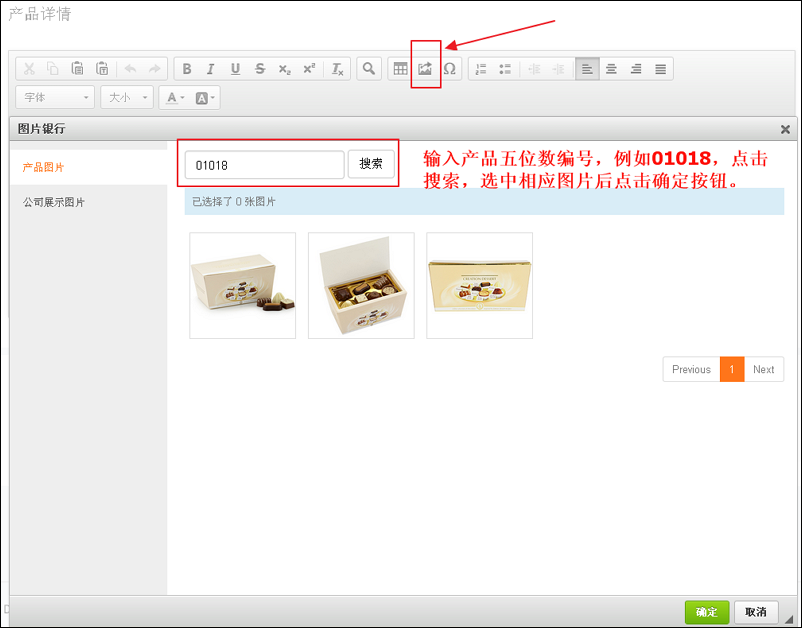Open the 字体 font dropdown
Image resolution: width=802 pixels, height=628 pixels.
[55, 98]
